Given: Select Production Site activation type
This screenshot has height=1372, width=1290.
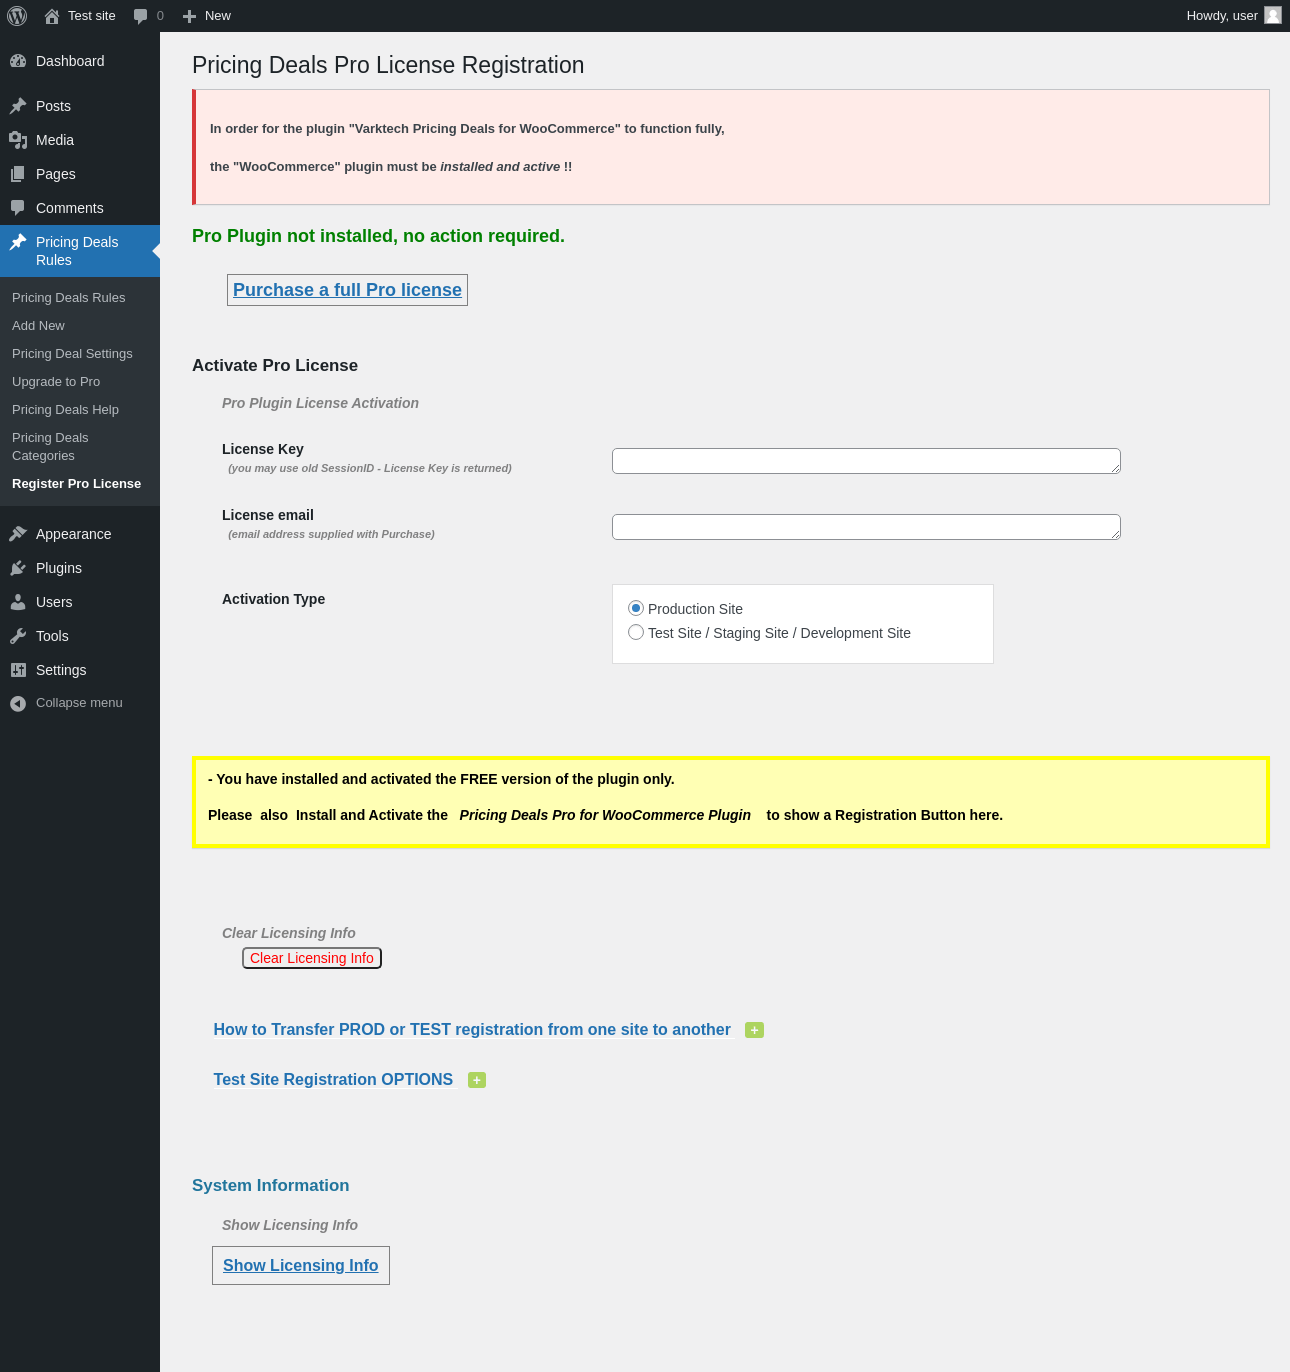Looking at the screenshot, I should pos(636,608).
